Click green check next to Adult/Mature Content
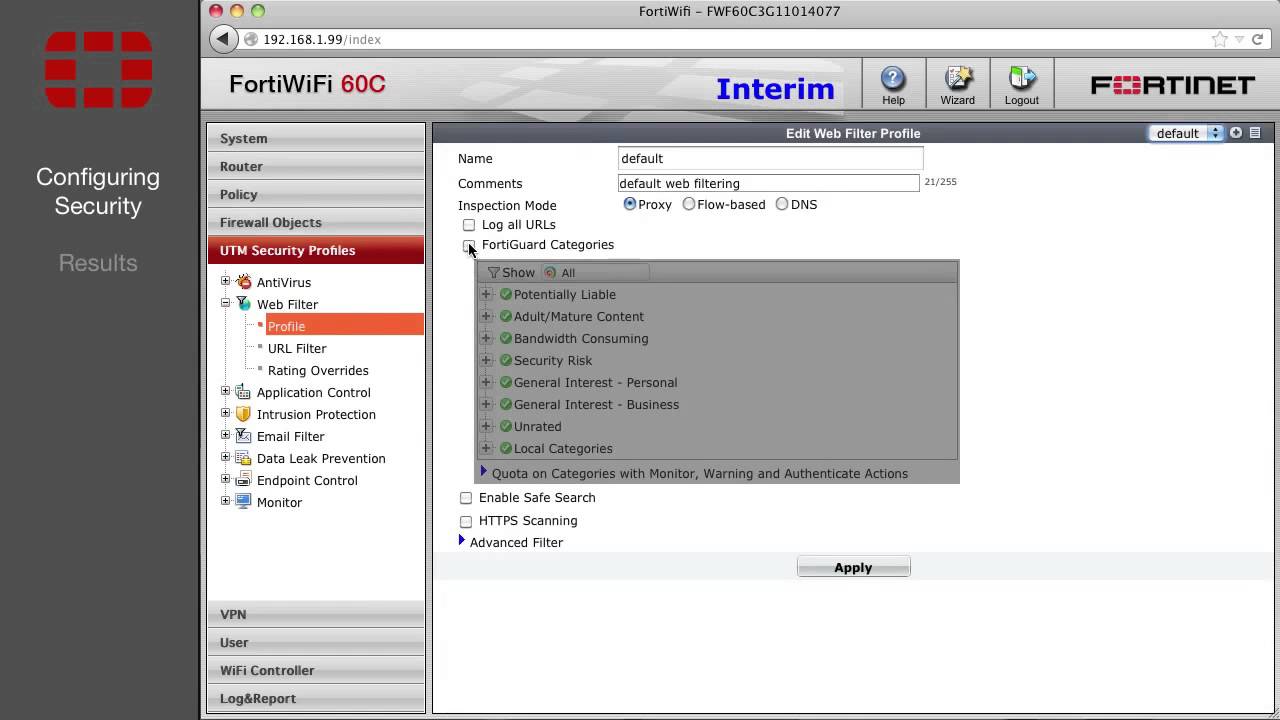1280x720 pixels. pyautogui.click(x=506, y=316)
